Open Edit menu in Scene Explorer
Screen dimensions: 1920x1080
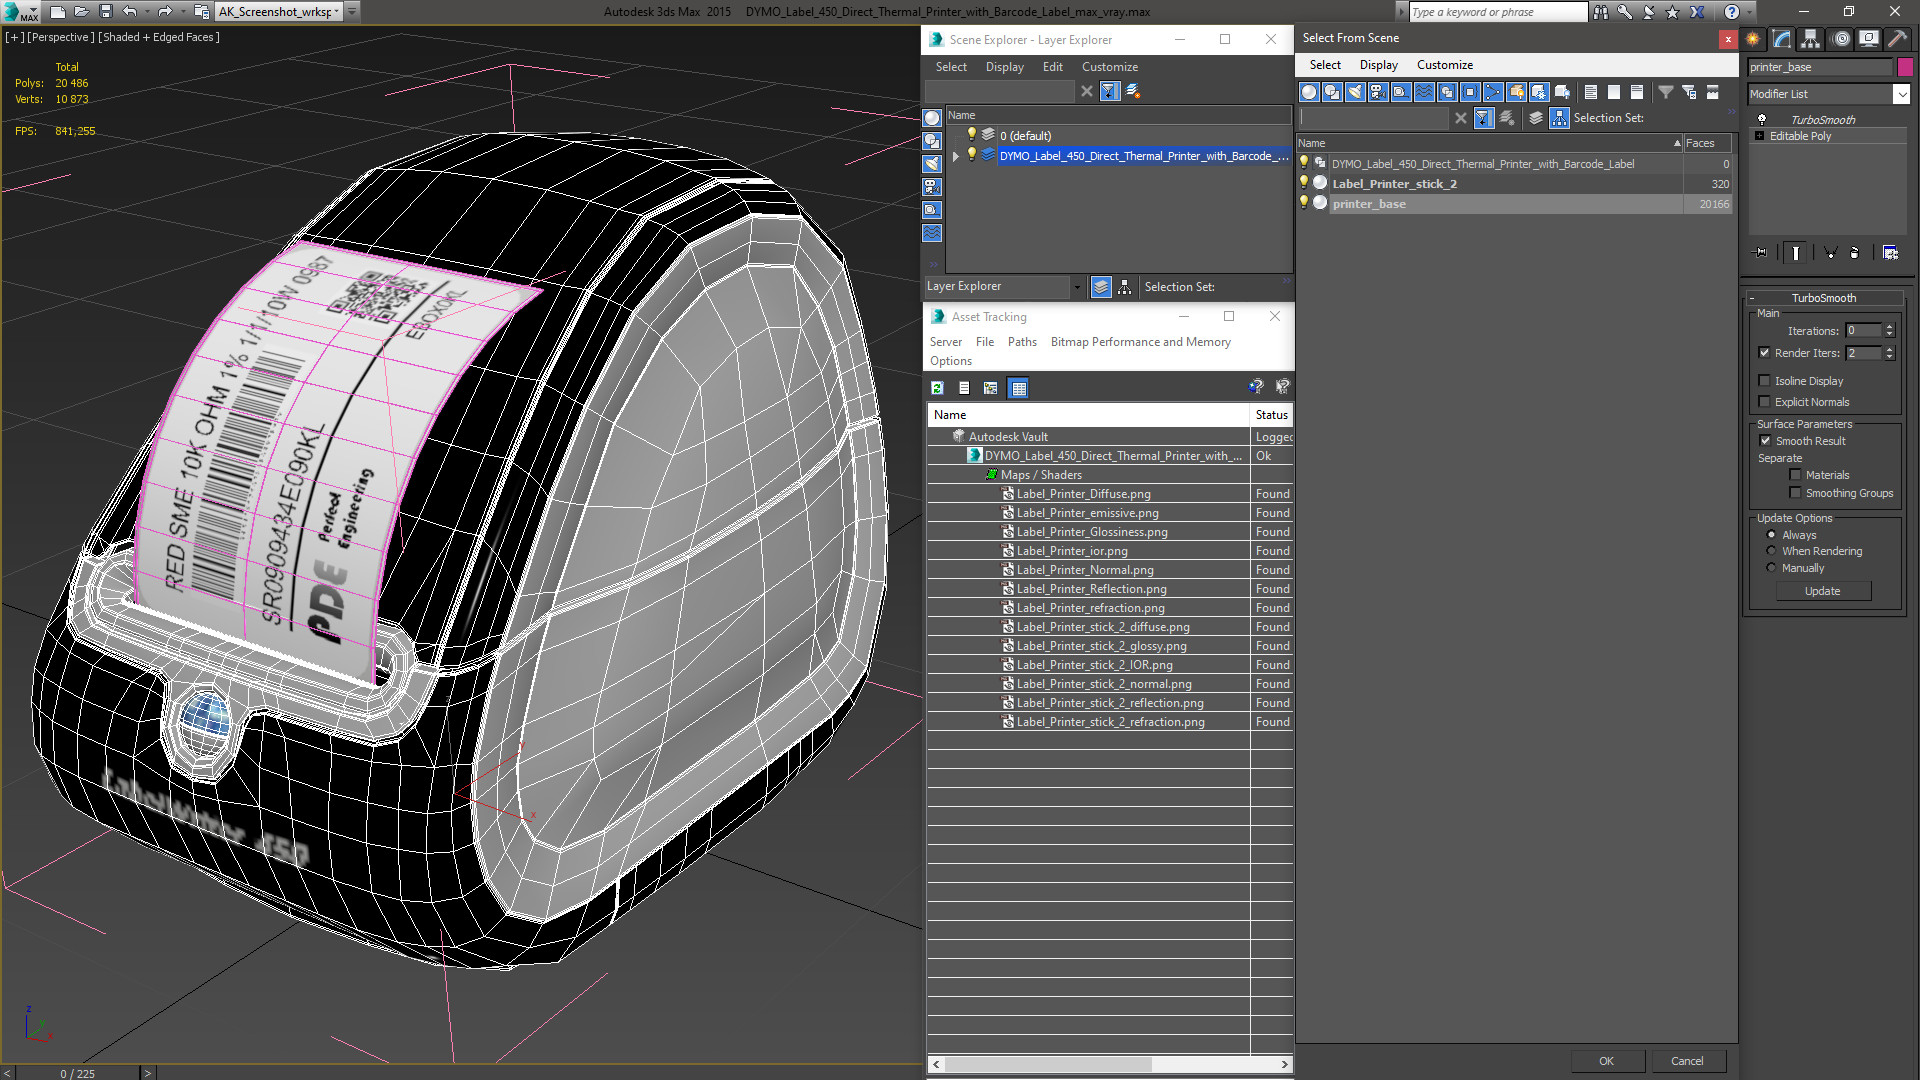point(1052,67)
